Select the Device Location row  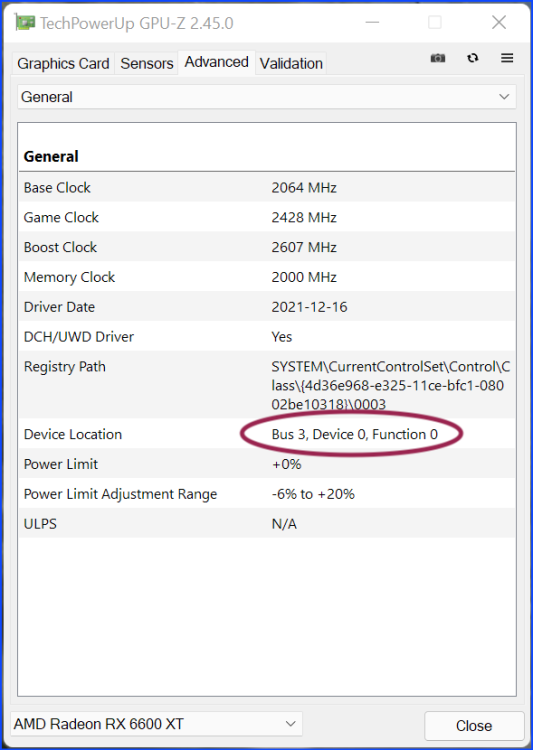click(267, 434)
